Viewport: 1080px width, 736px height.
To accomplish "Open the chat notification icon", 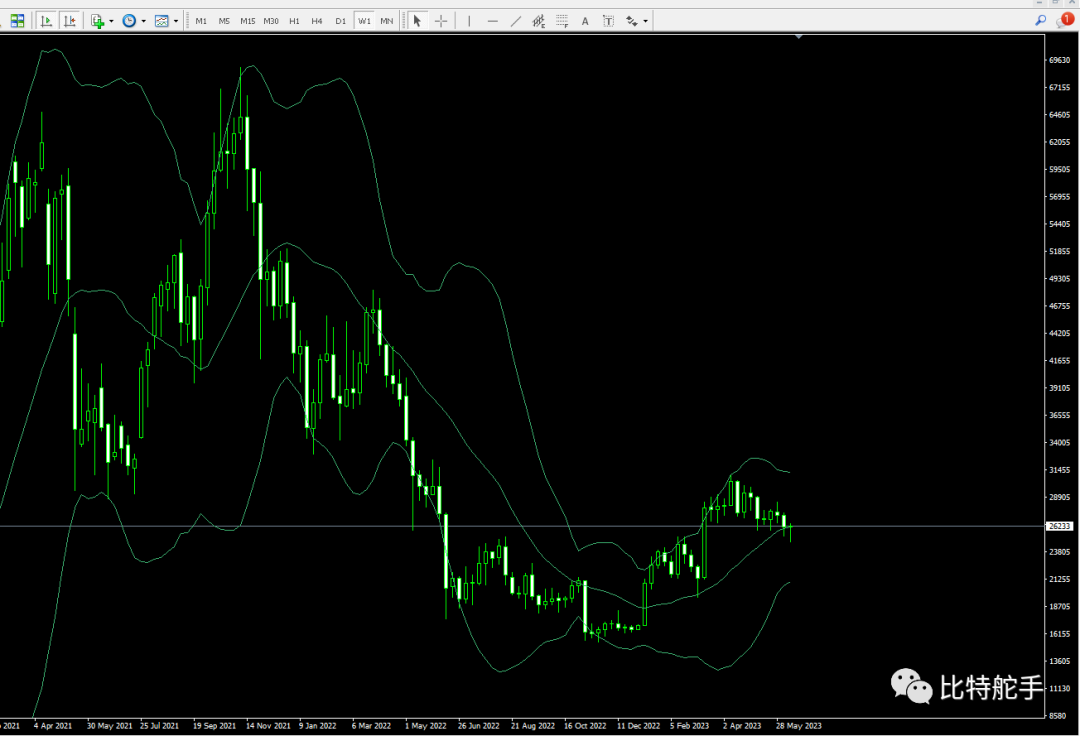I will tap(1065, 20).
